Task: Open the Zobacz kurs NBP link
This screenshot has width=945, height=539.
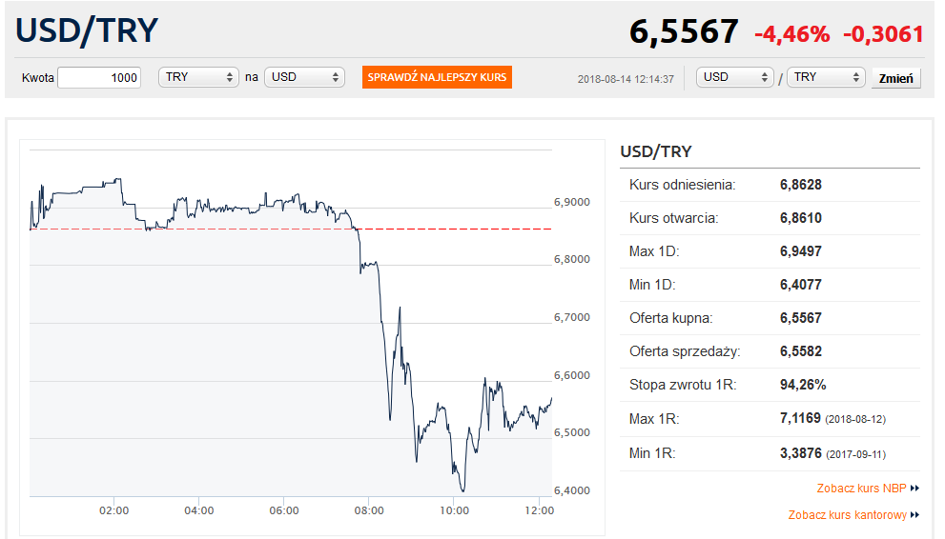Action: coord(868,488)
